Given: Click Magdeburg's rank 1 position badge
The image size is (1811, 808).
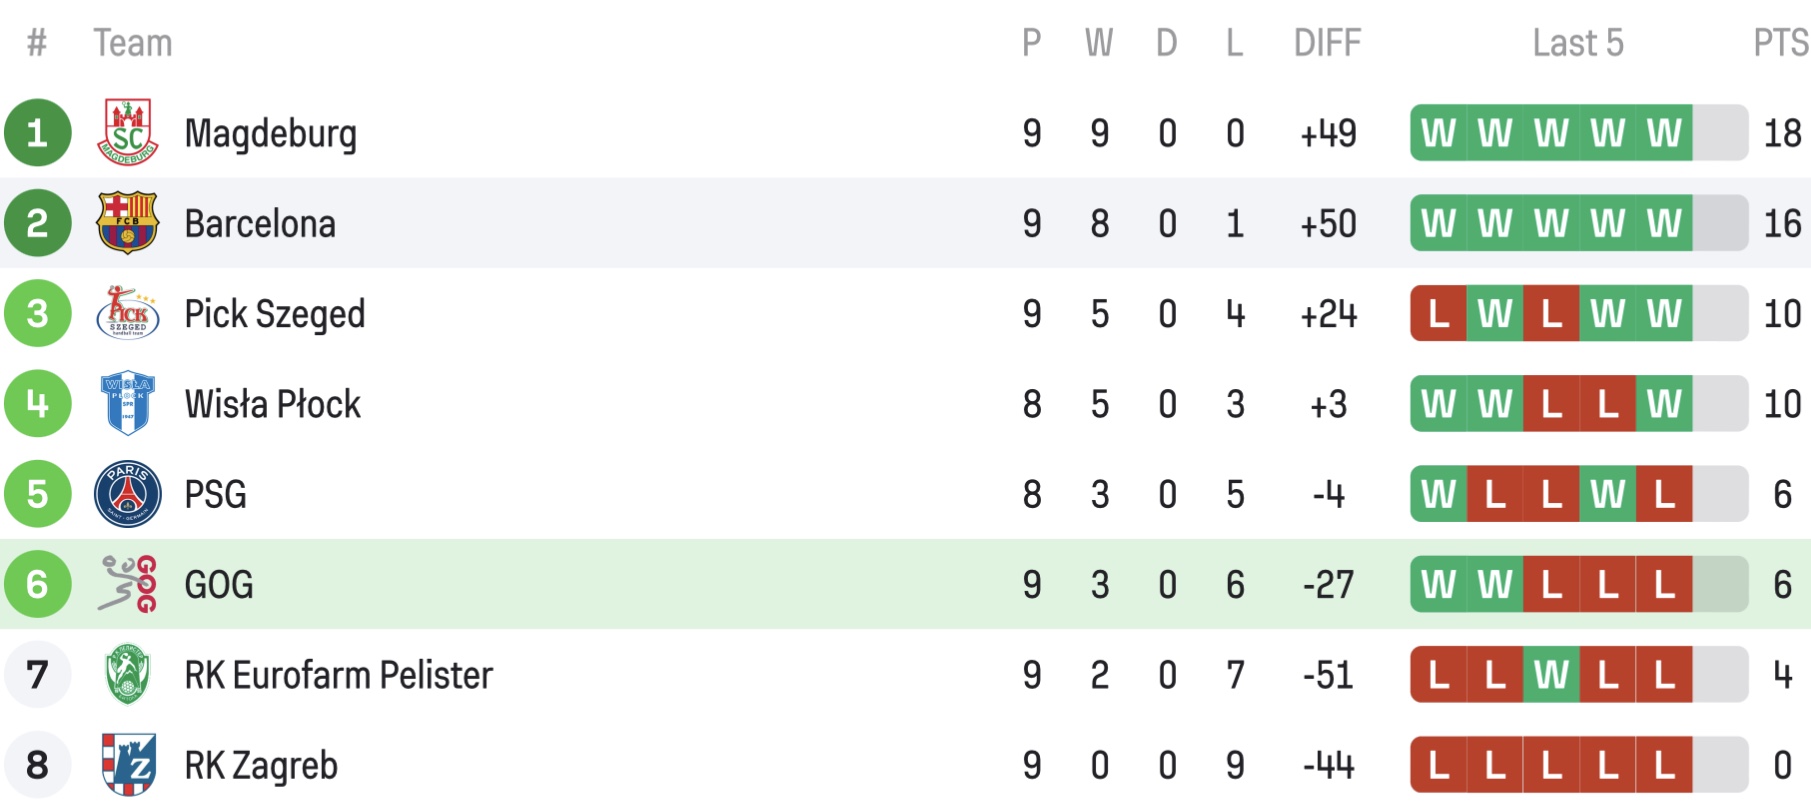Looking at the screenshot, I should (38, 133).
